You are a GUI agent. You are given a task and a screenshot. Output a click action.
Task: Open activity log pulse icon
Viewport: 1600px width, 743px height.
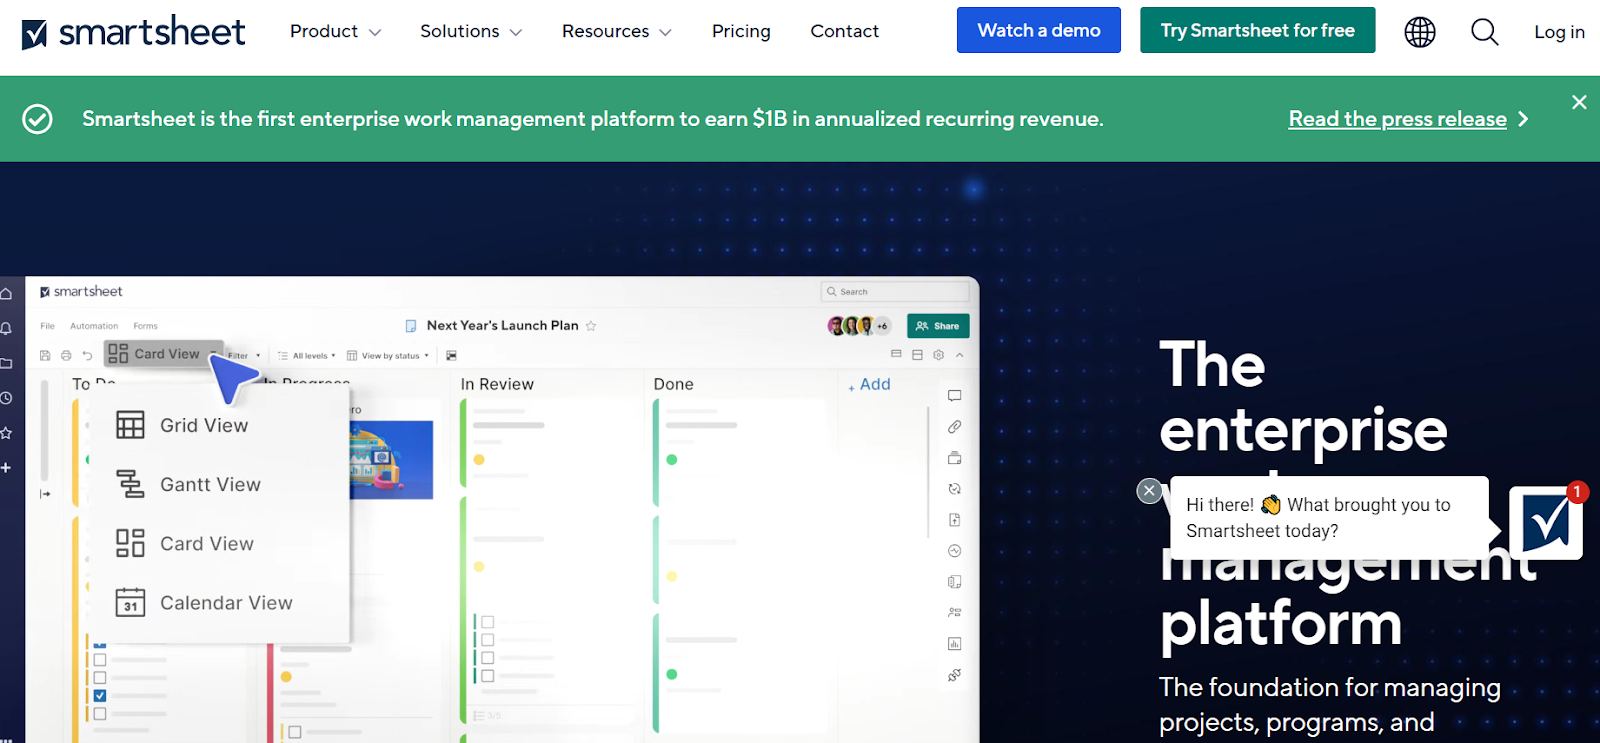pyautogui.click(x=955, y=551)
